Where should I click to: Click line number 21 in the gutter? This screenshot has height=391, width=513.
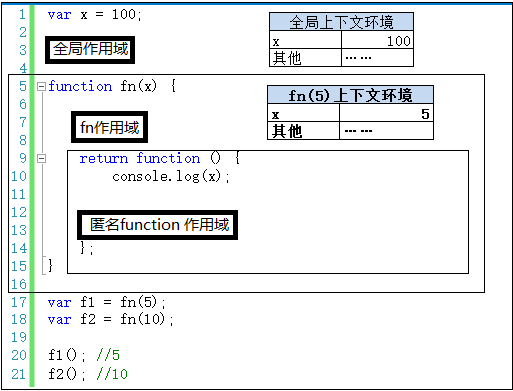point(19,374)
